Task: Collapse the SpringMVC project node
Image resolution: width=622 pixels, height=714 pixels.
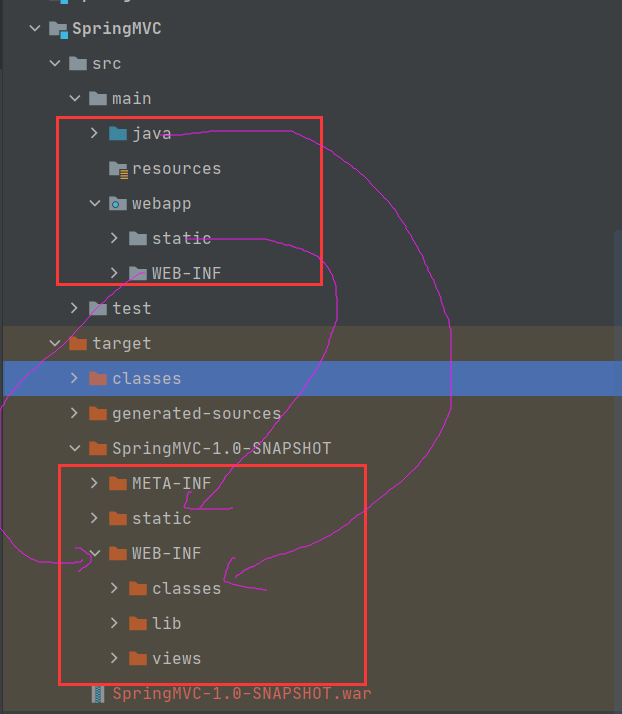Action: (35, 28)
